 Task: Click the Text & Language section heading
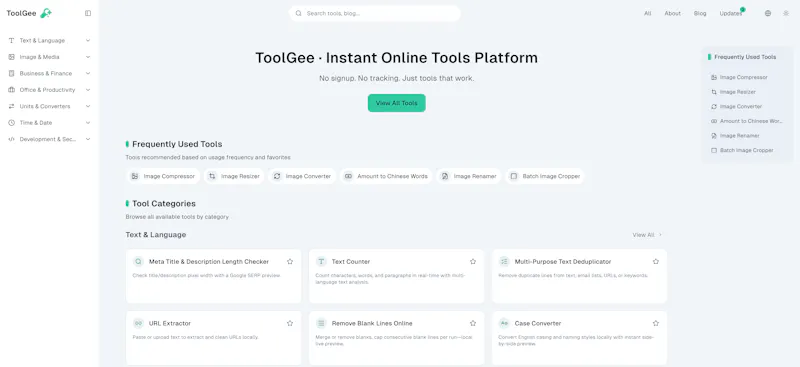pos(156,235)
